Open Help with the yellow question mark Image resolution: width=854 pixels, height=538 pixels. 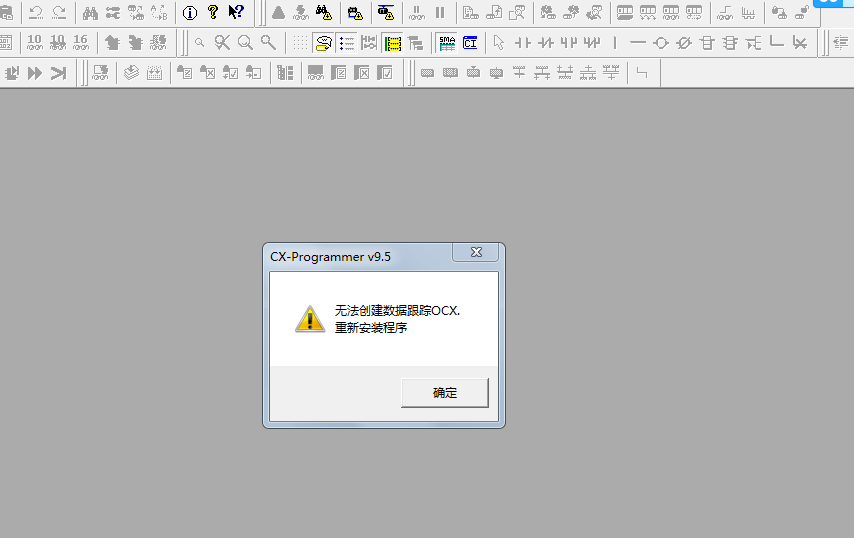(212, 13)
